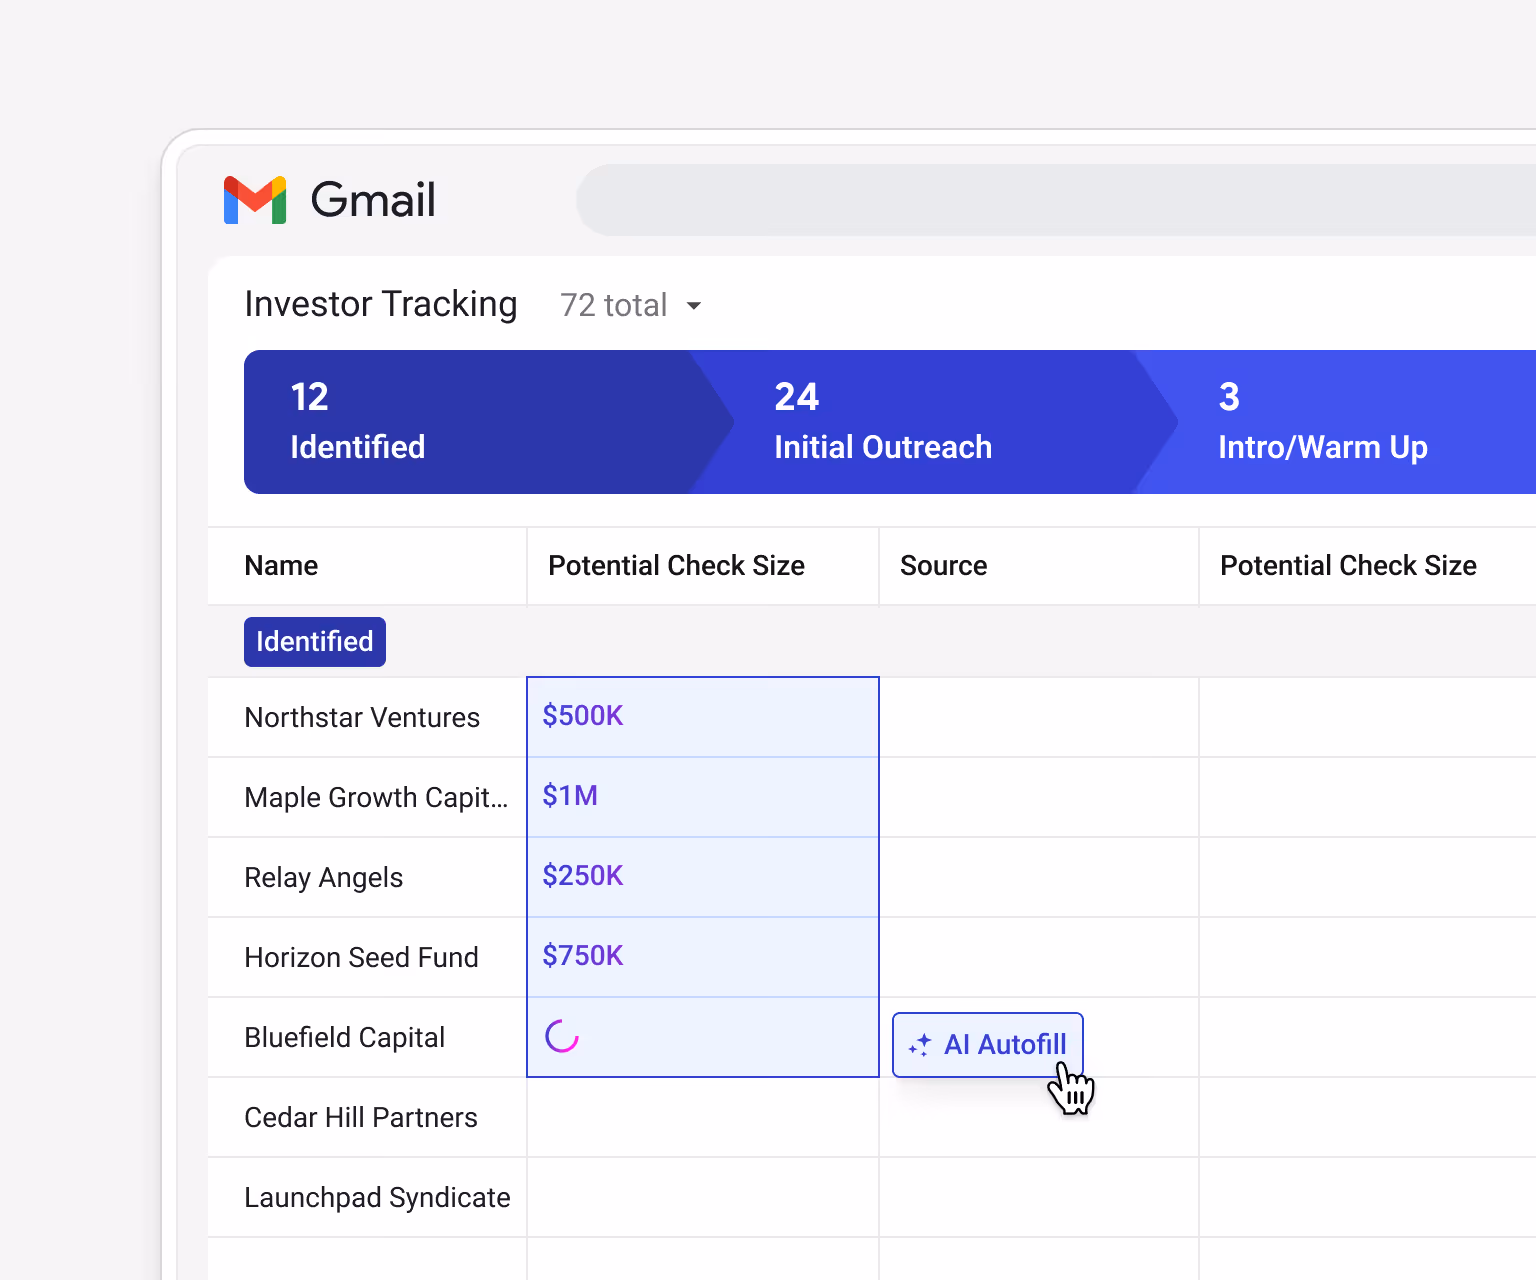The height and width of the screenshot is (1280, 1536).
Task: Select the $750K check size cell
Action: (703, 957)
